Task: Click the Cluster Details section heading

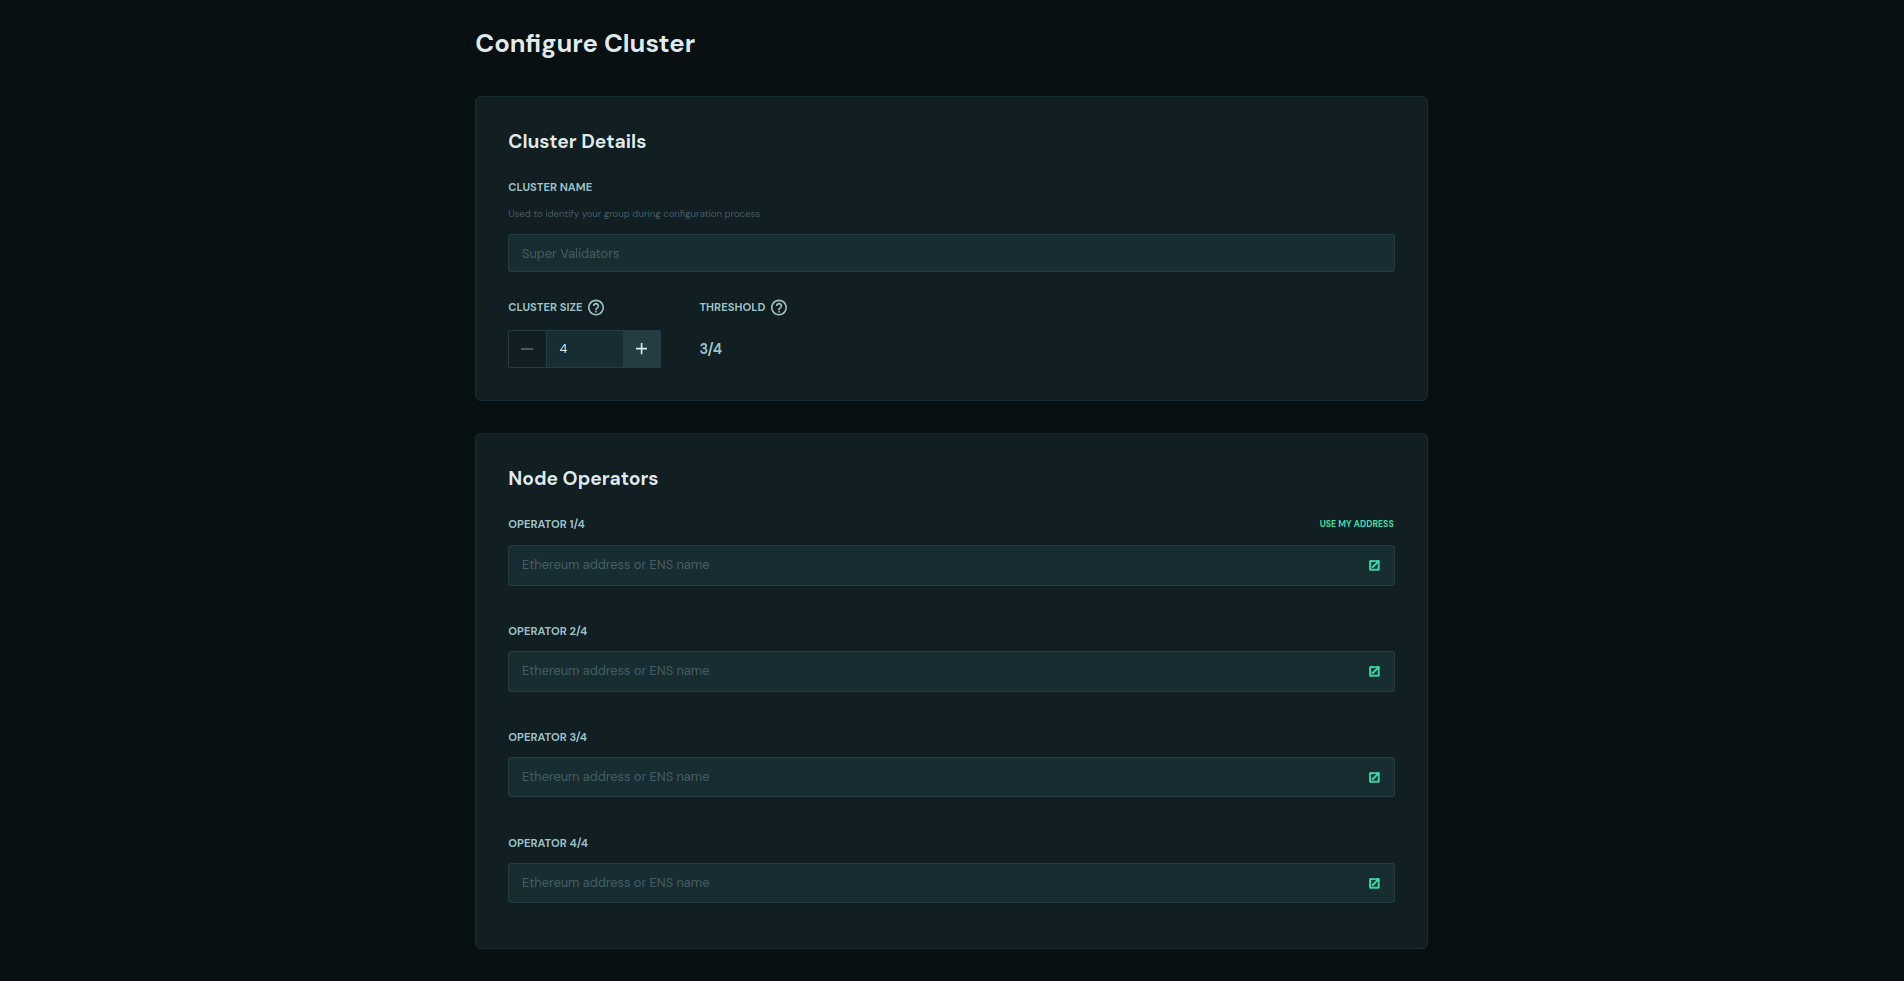Action: pos(577,141)
